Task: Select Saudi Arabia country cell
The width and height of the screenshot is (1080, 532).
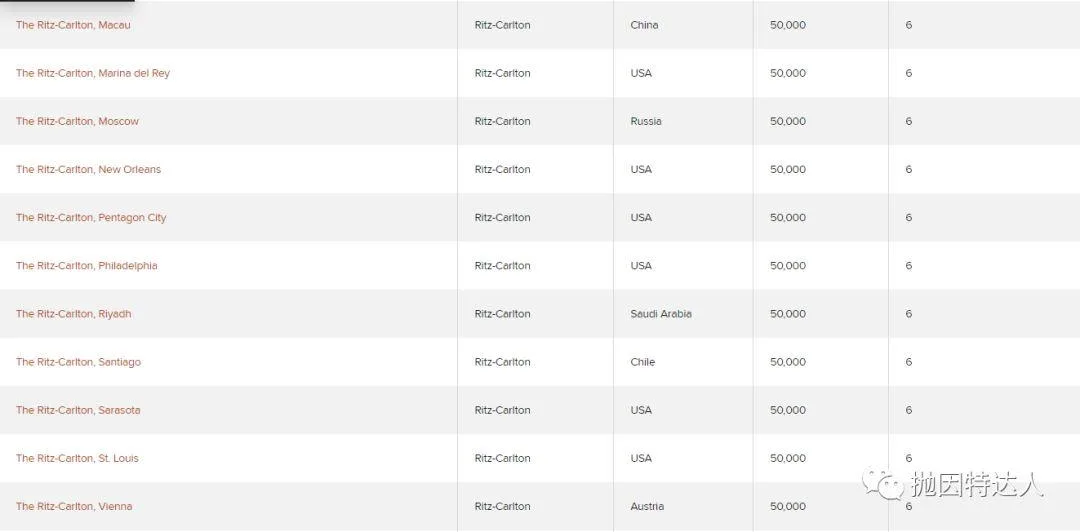Action: (x=661, y=314)
